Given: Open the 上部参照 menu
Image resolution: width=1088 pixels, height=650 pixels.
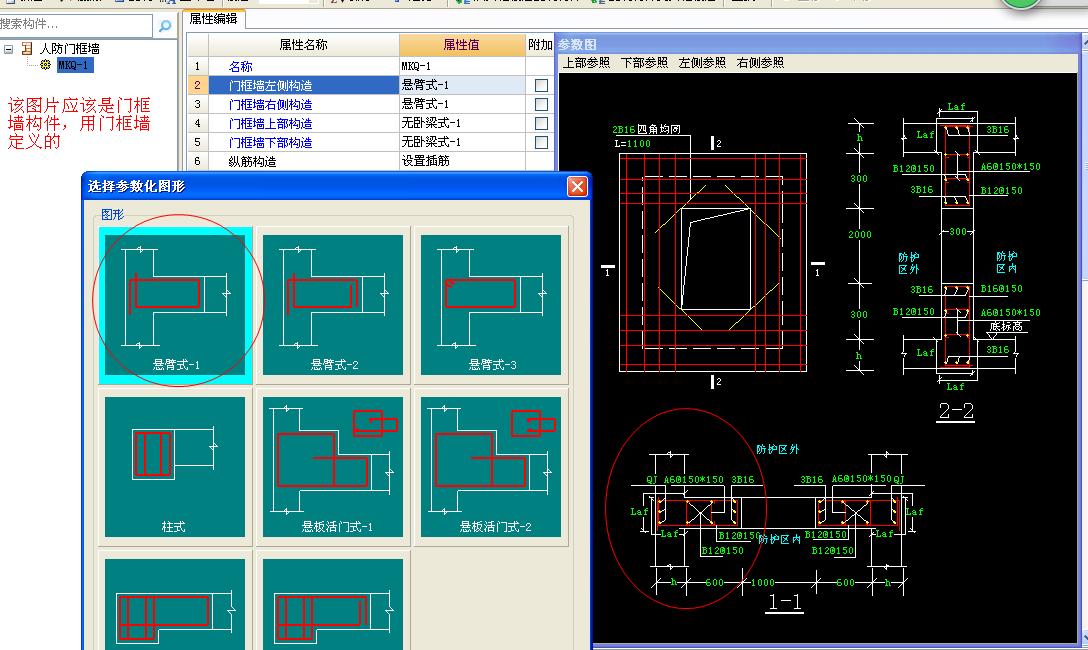Looking at the screenshot, I should click(586, 62).
